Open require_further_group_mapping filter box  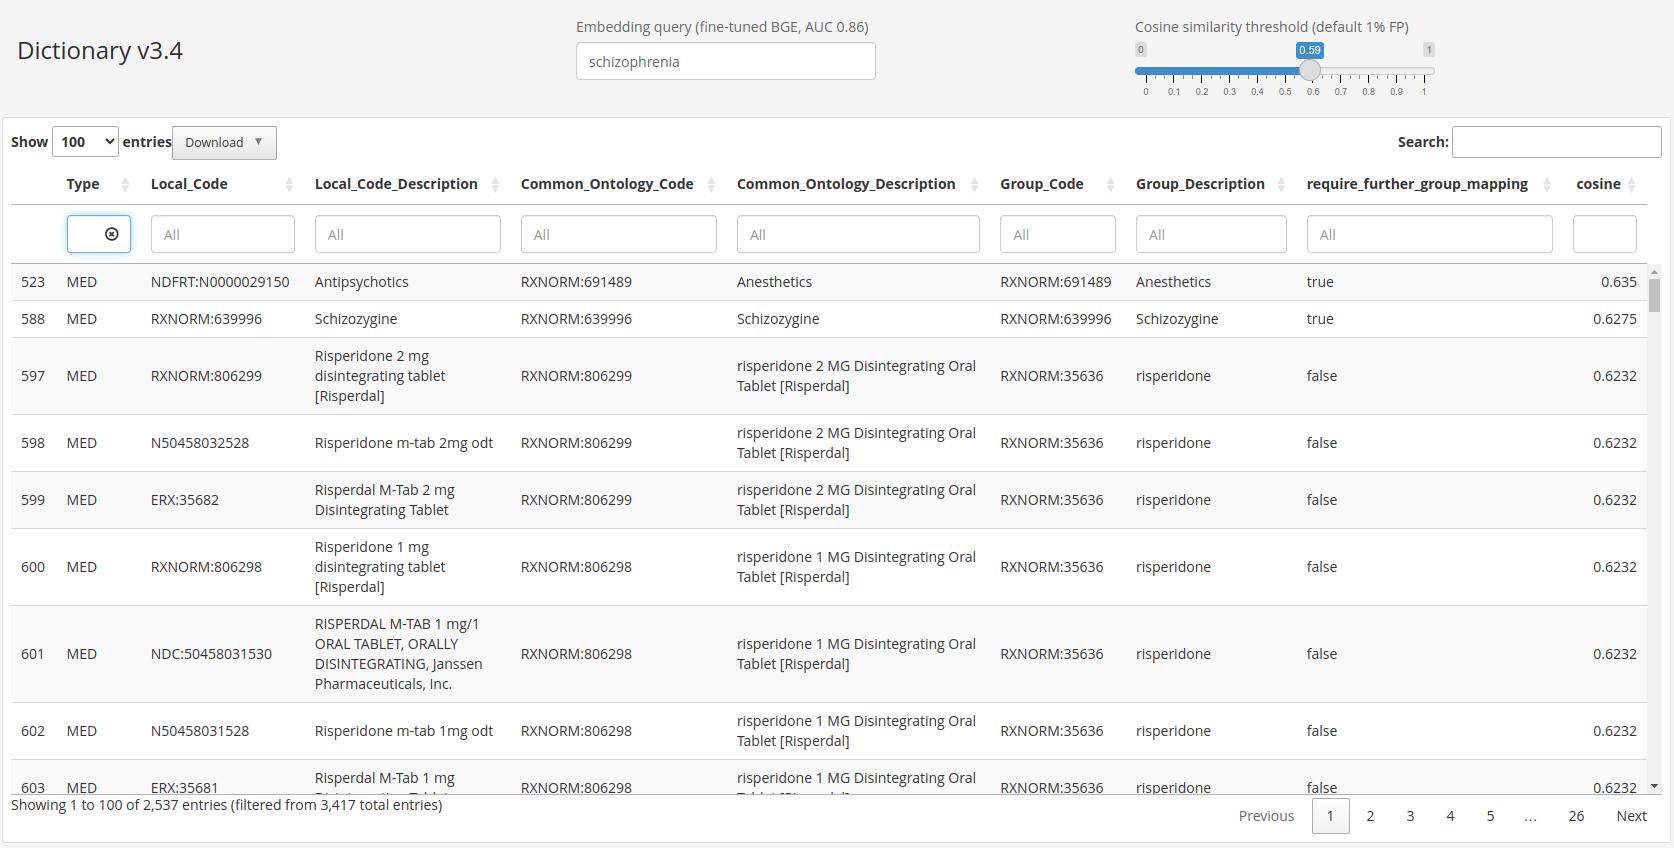[x=1428, y=234]
